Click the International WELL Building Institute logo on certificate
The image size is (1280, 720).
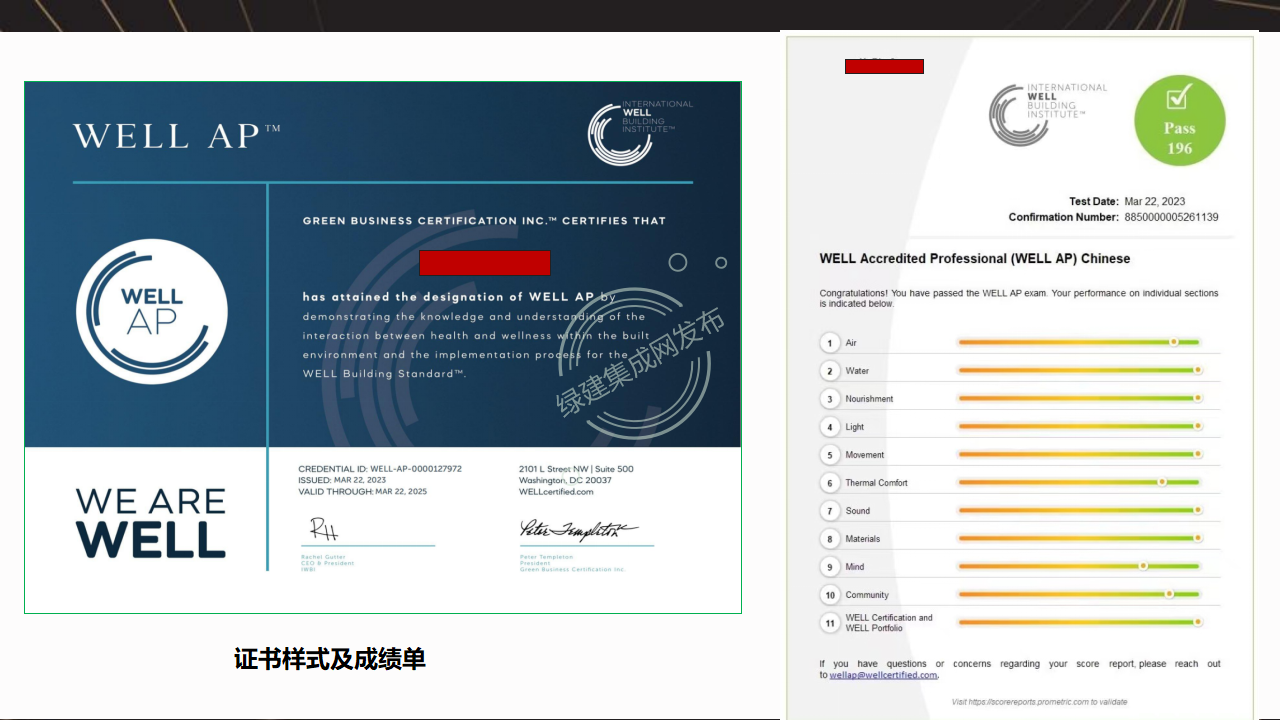[640, 132]
